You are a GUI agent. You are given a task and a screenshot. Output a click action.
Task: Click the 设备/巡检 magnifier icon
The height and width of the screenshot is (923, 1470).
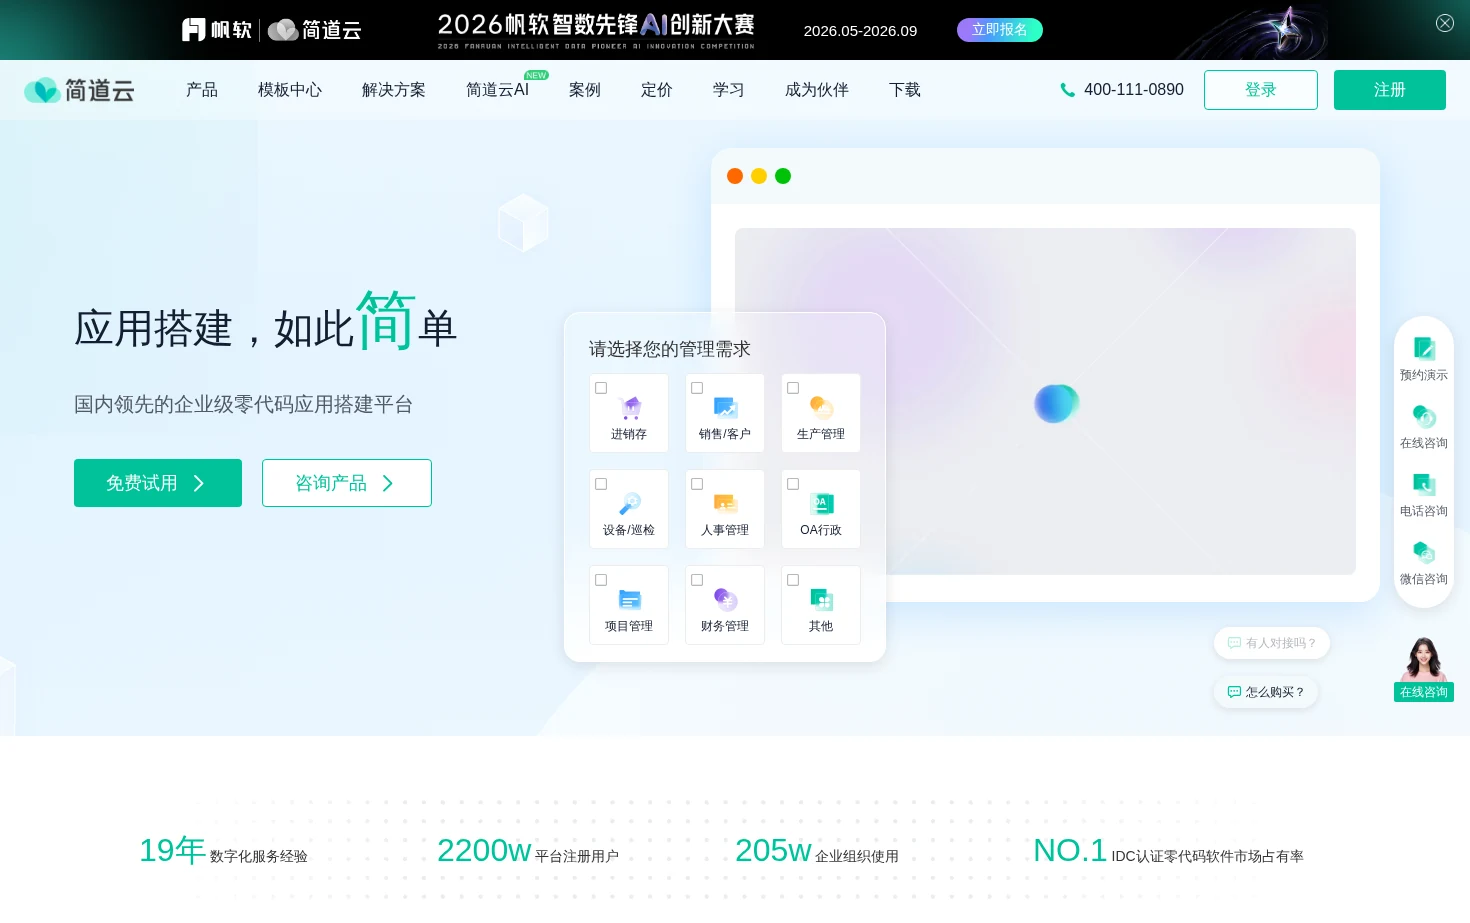coord(629,503)
